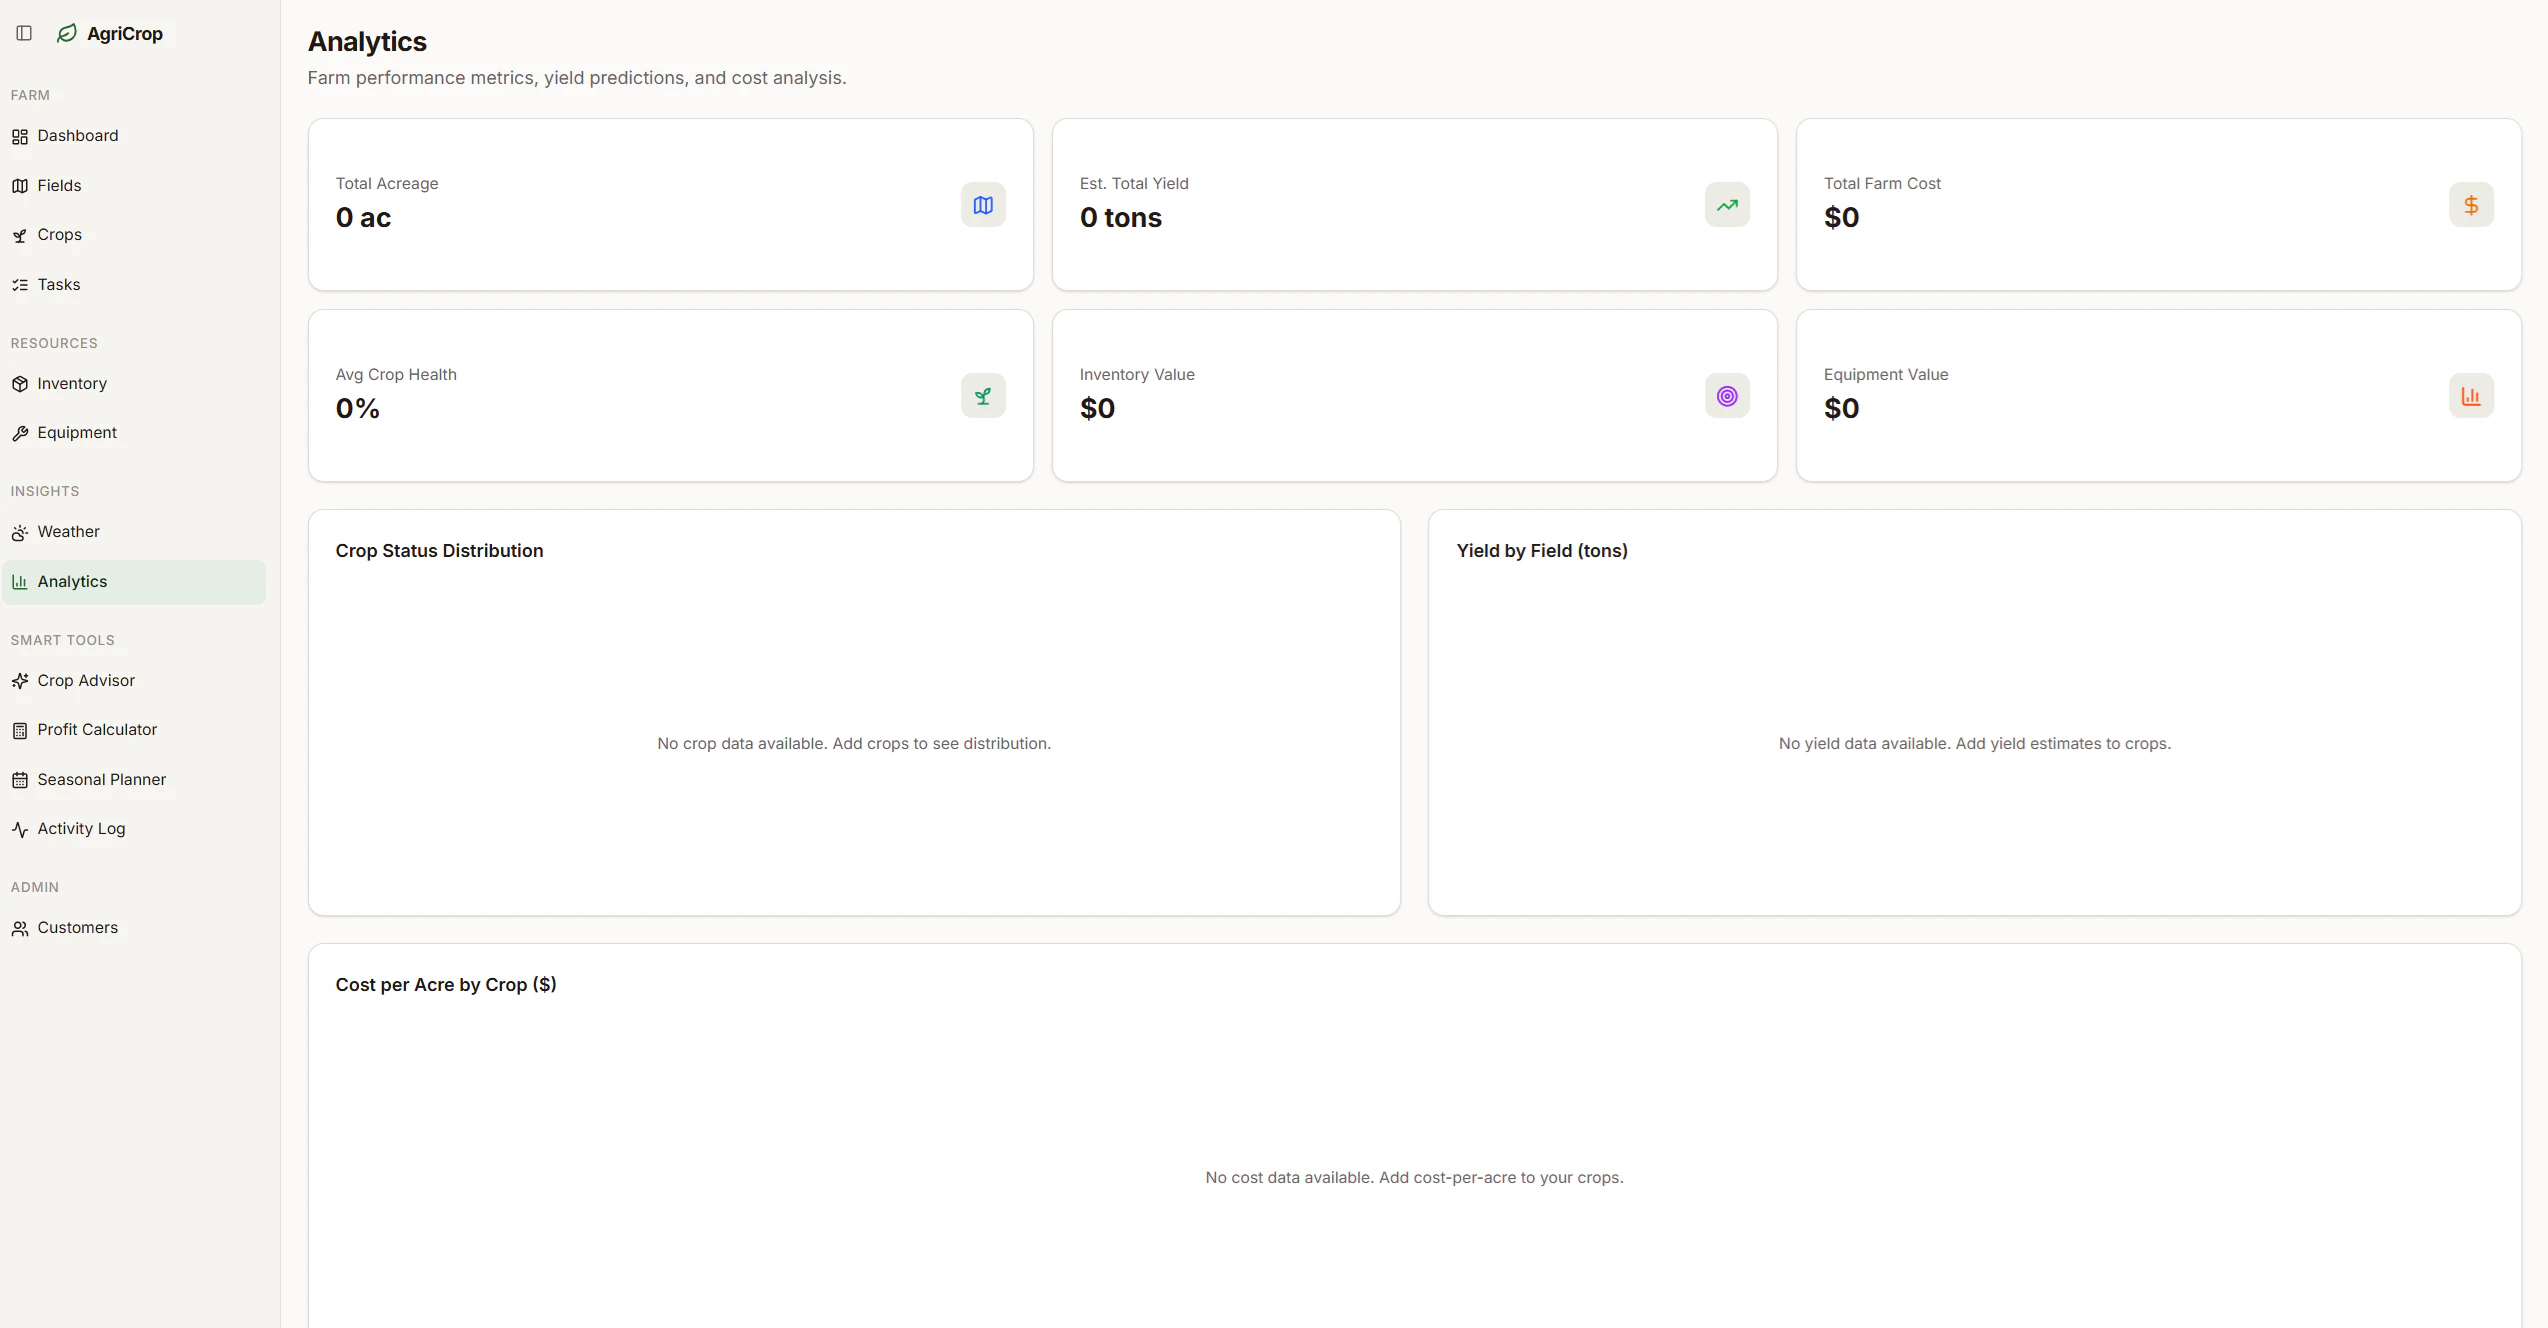The image size is (2548, 1328).
Task: Click the sprout icon on Avg Crop Health card
Action: [983, 396]
